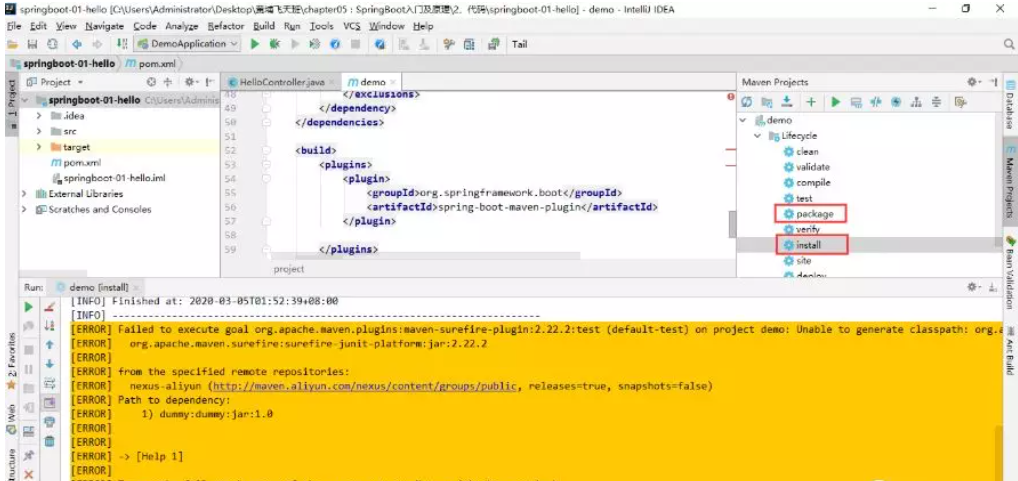This screenshot has height=481, width=1018.
Task: Show Maven dependencies diagram icon
Action: click(x=916, y=102)
